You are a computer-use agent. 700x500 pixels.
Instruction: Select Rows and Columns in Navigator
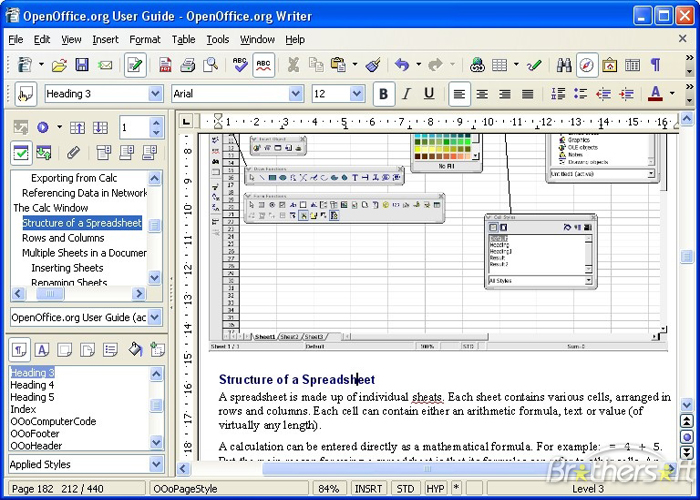click(63, 238)
